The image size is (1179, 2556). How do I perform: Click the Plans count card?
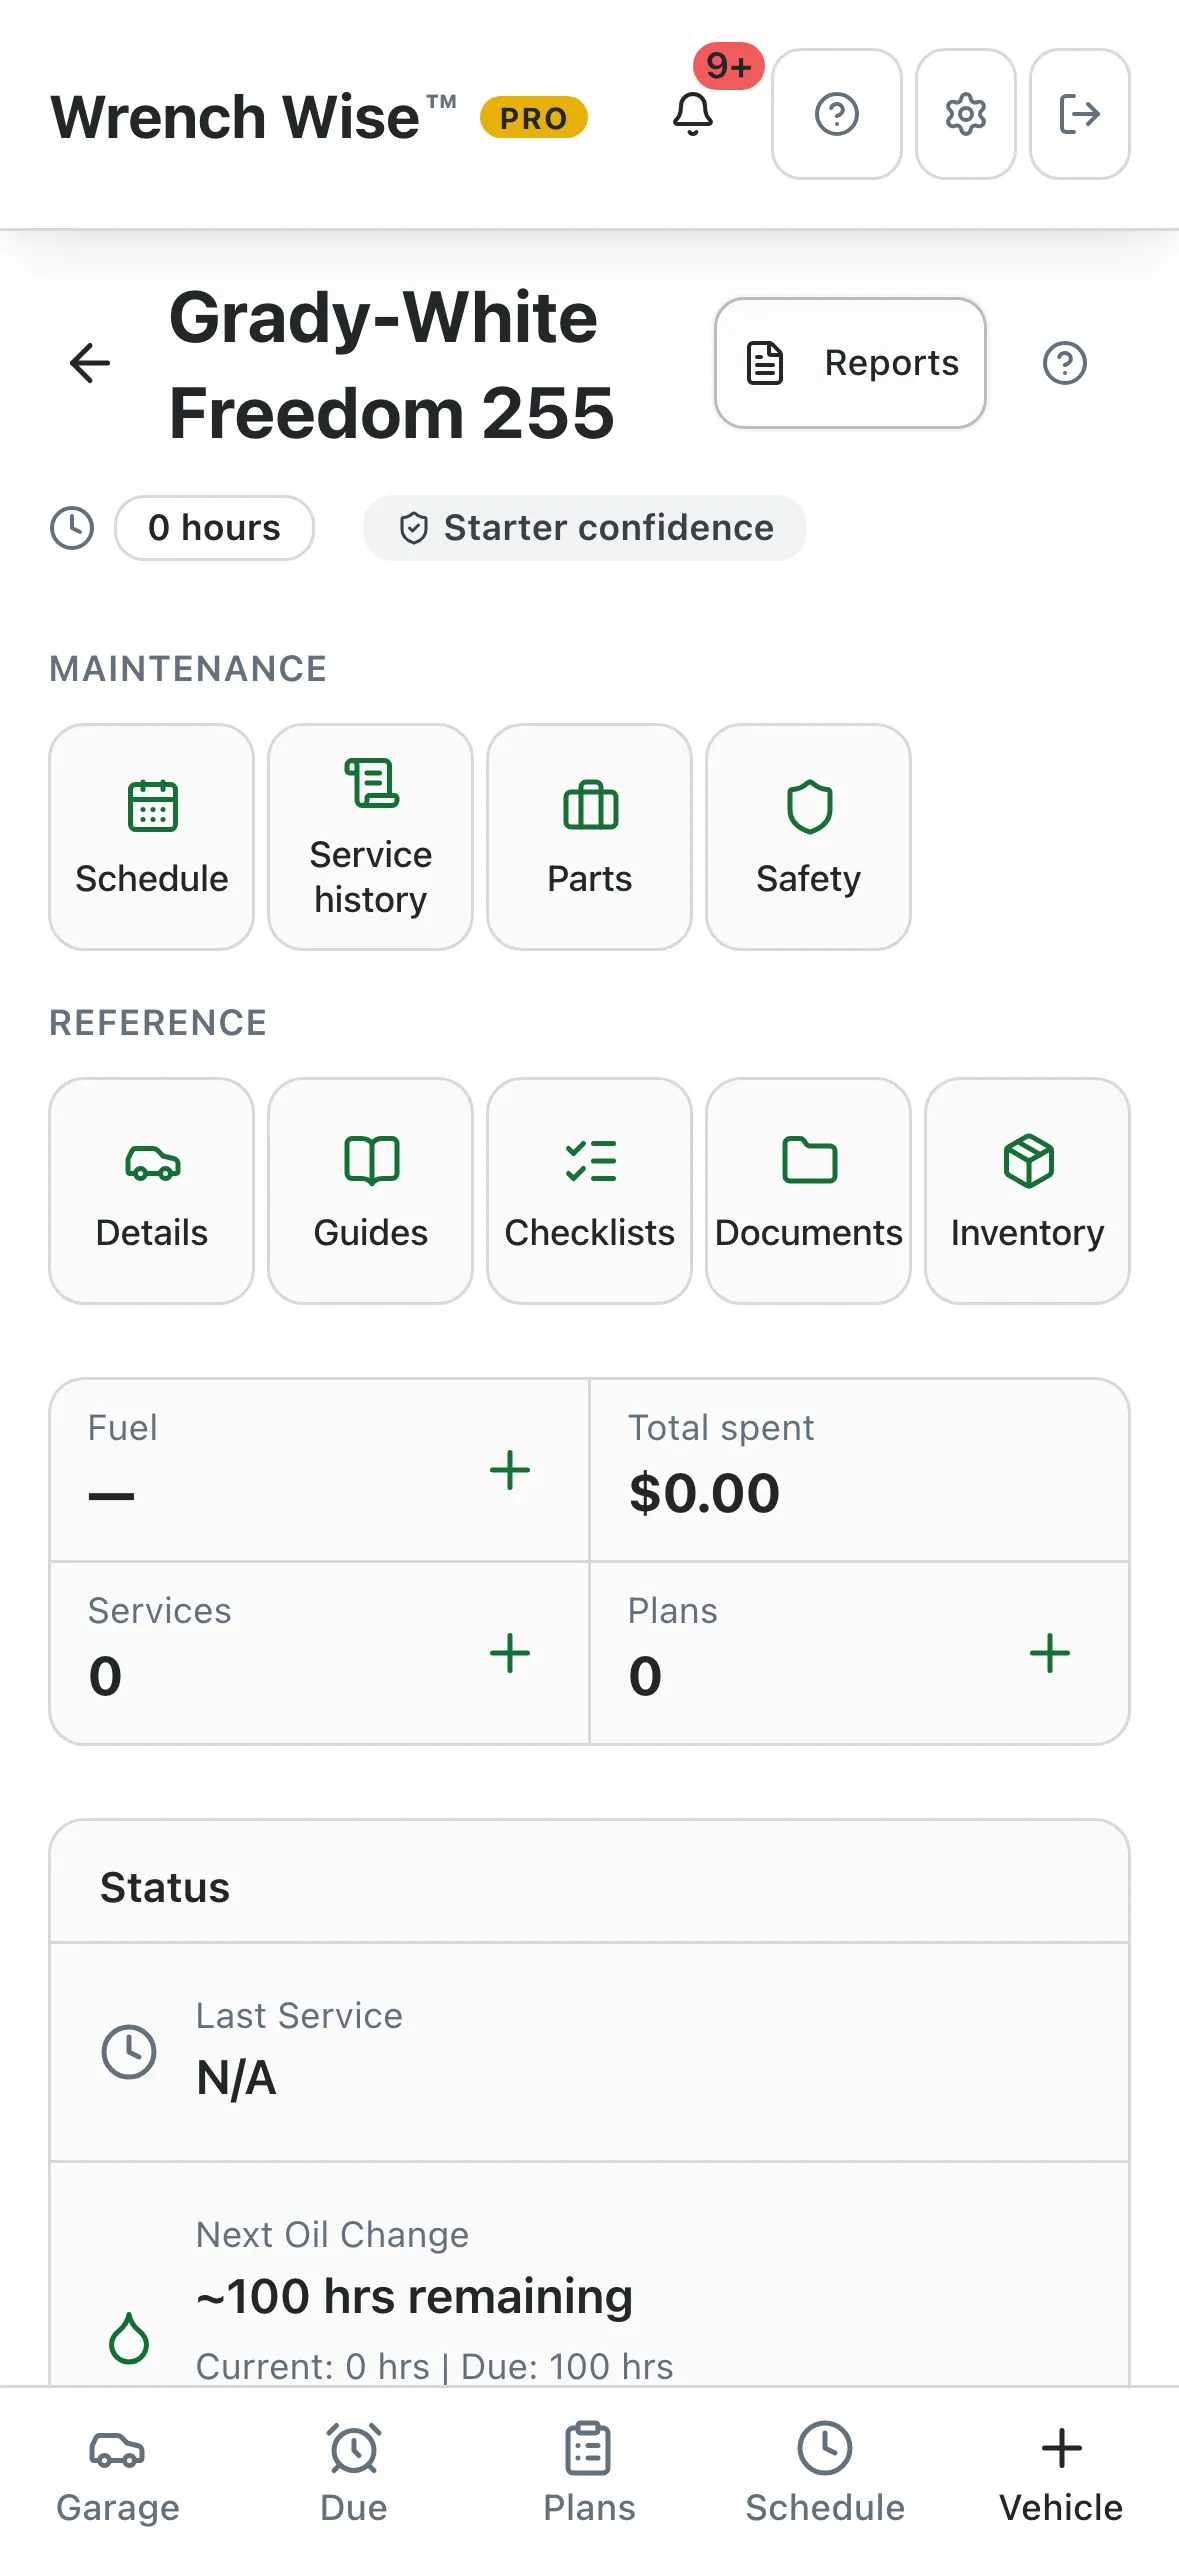(x=860, y=1653)
